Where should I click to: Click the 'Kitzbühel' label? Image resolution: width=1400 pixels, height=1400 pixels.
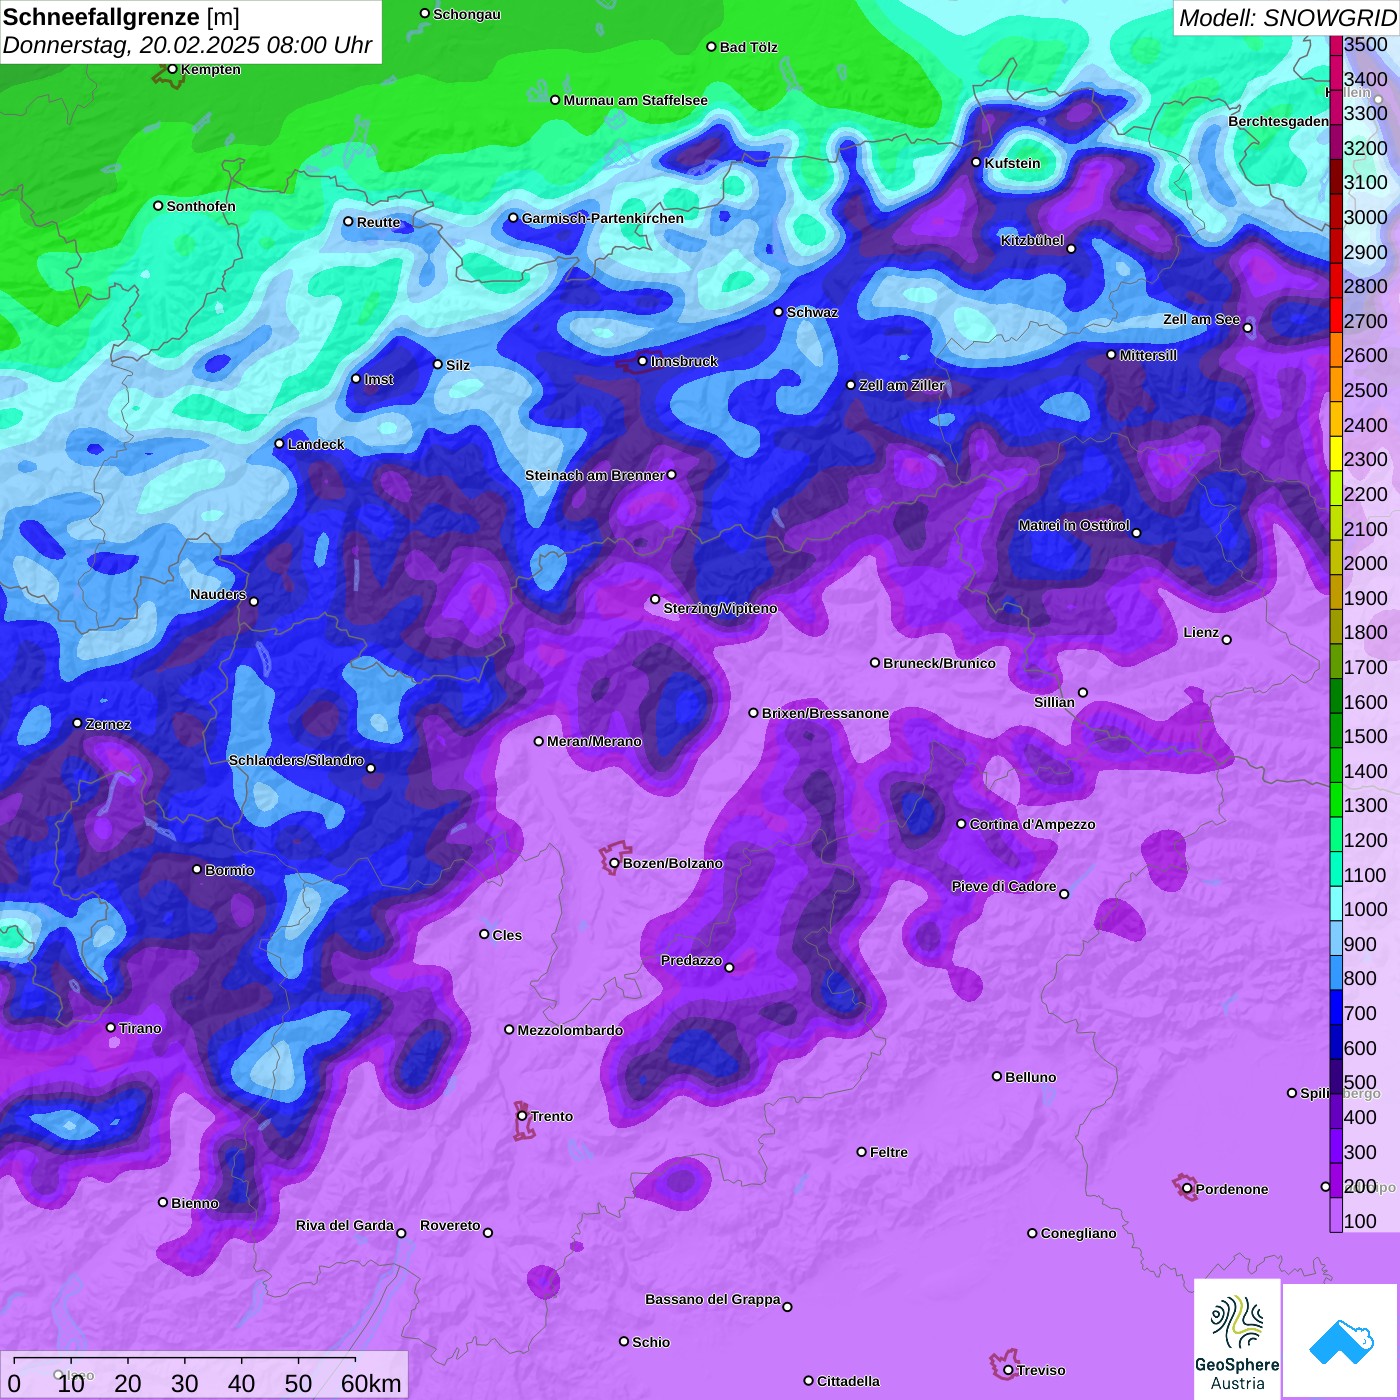1032,240
